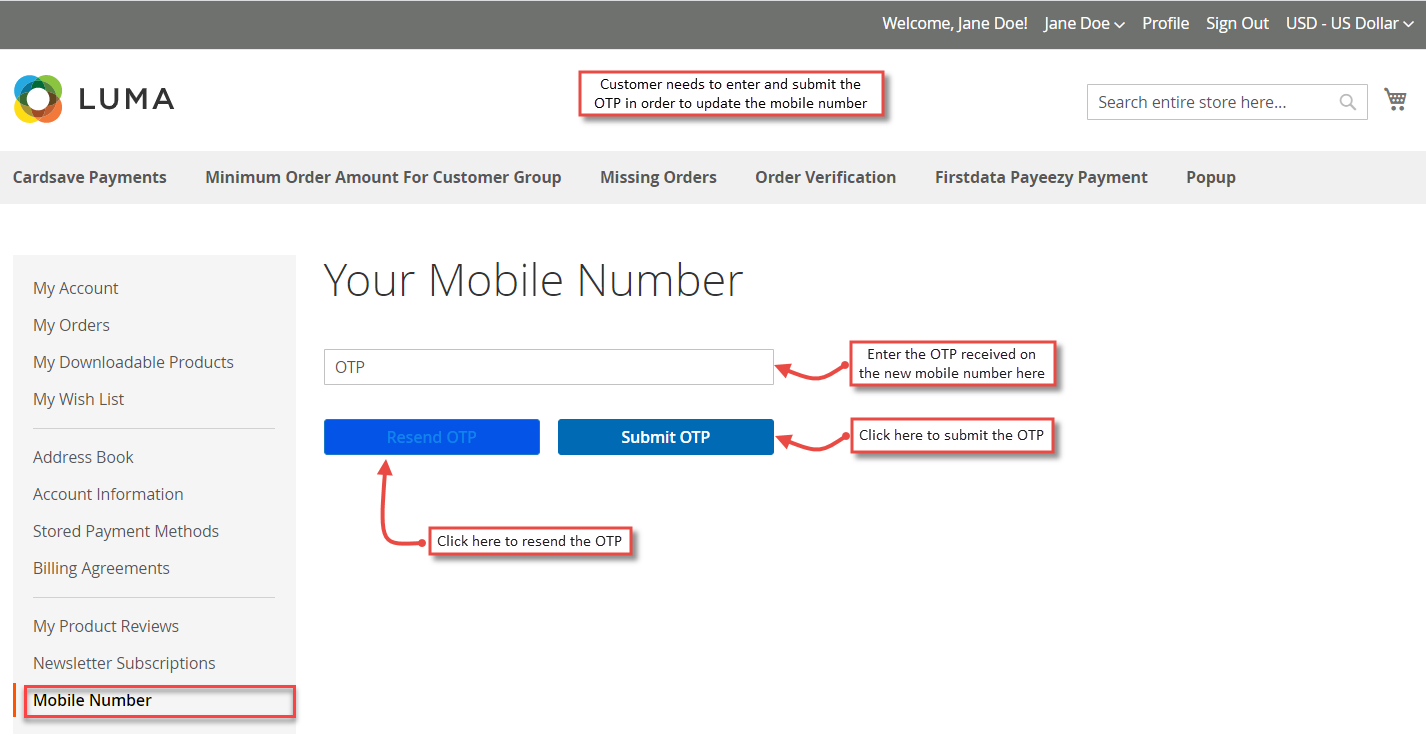Open the Firstdata Payeezy Payment menu
Image resolution: width=1426 pixels, height=743 pixels.
pos(1040,177)
